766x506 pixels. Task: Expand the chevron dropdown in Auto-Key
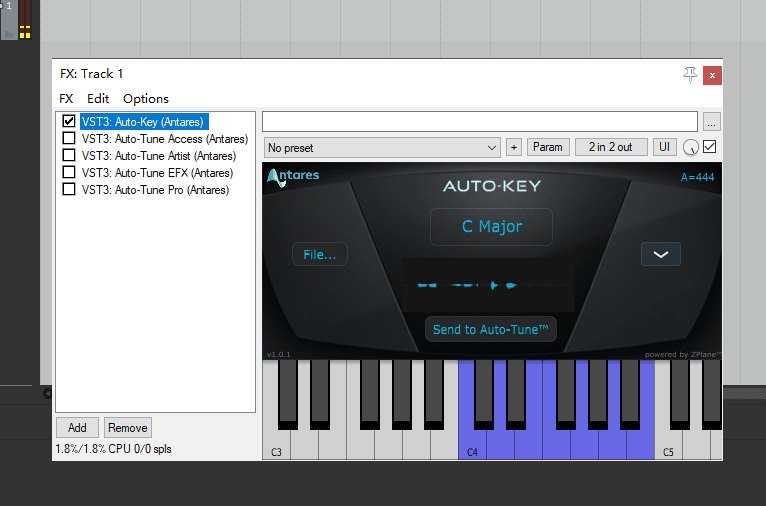(660, 254)
